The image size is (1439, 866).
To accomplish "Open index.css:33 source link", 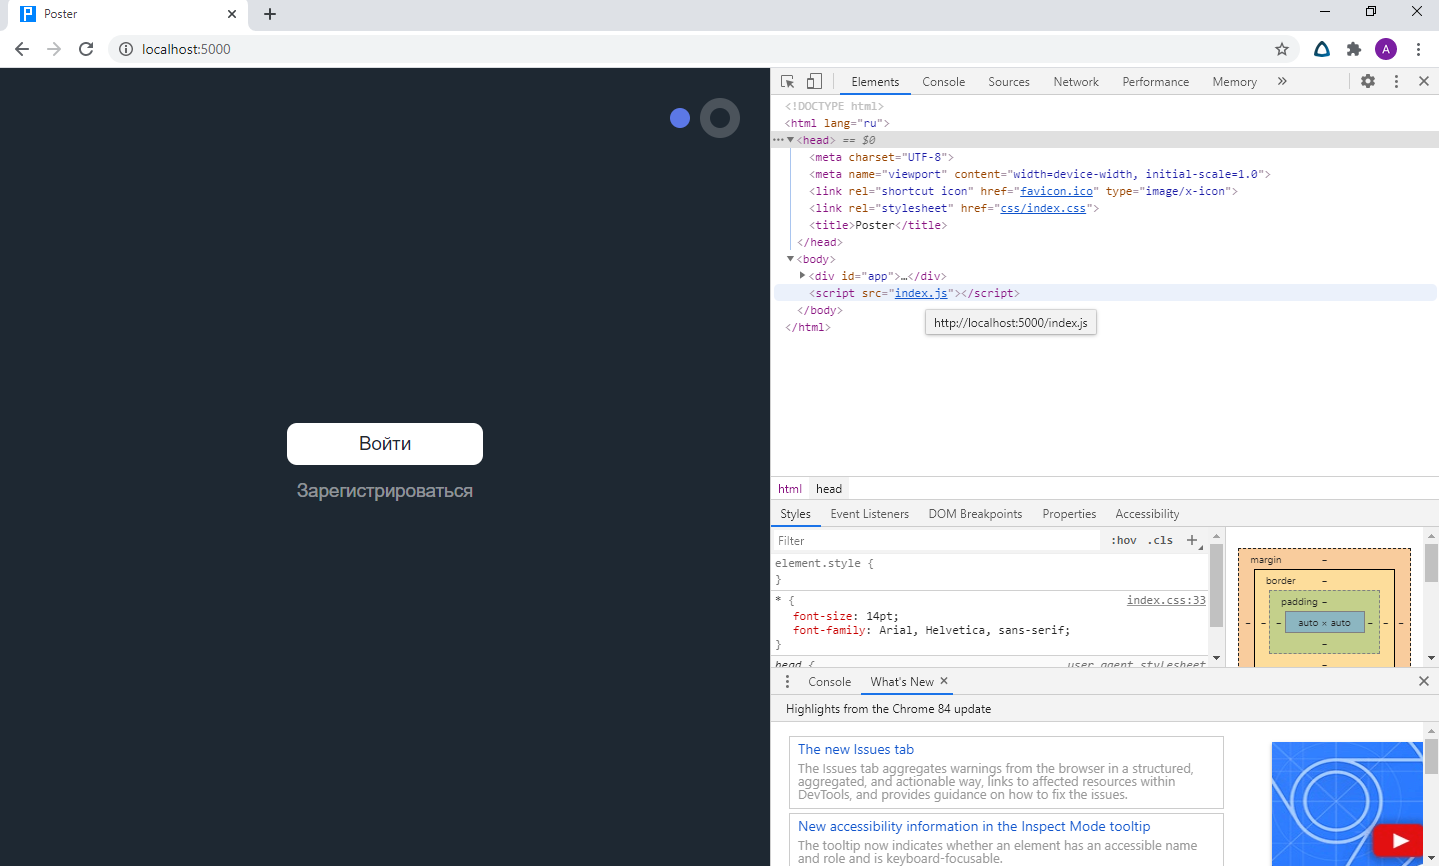I will (x=1166, y=600).
